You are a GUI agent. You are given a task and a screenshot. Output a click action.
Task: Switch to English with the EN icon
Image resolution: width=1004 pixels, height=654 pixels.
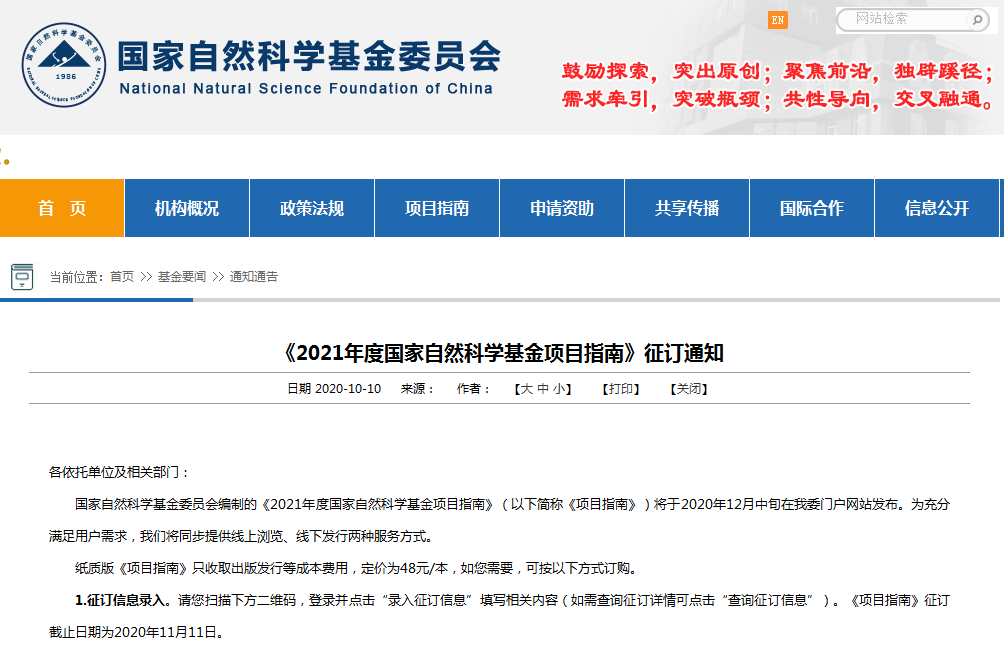(x=778, y=20)
